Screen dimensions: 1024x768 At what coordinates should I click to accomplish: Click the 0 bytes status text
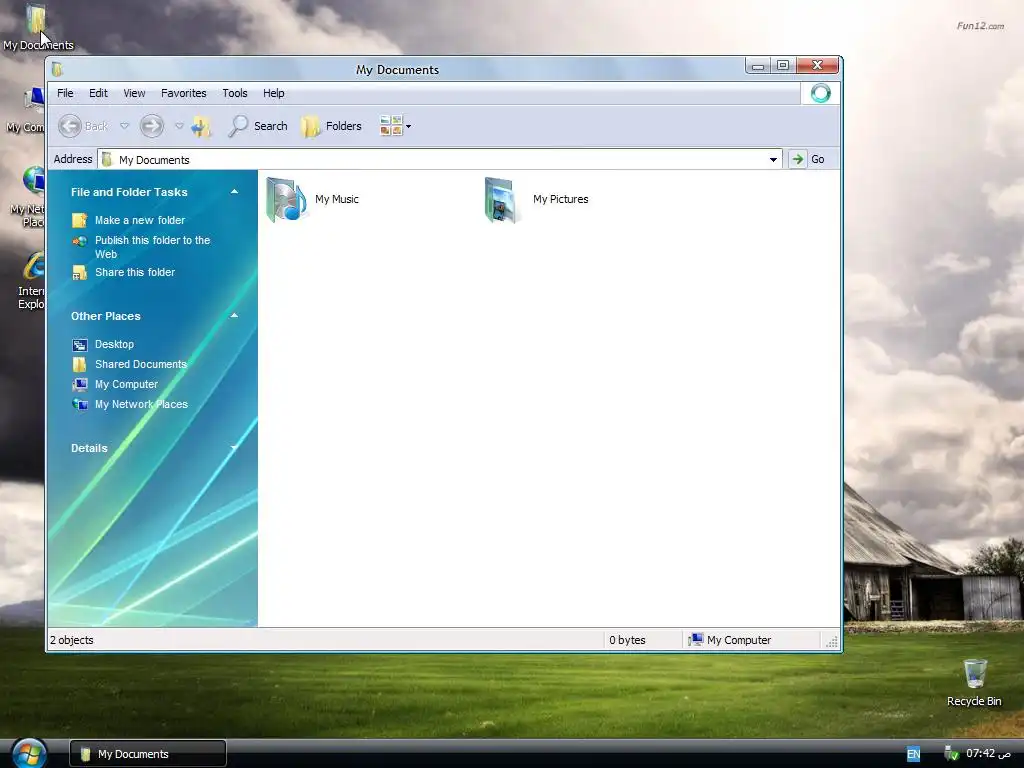(x=627, y=640)
